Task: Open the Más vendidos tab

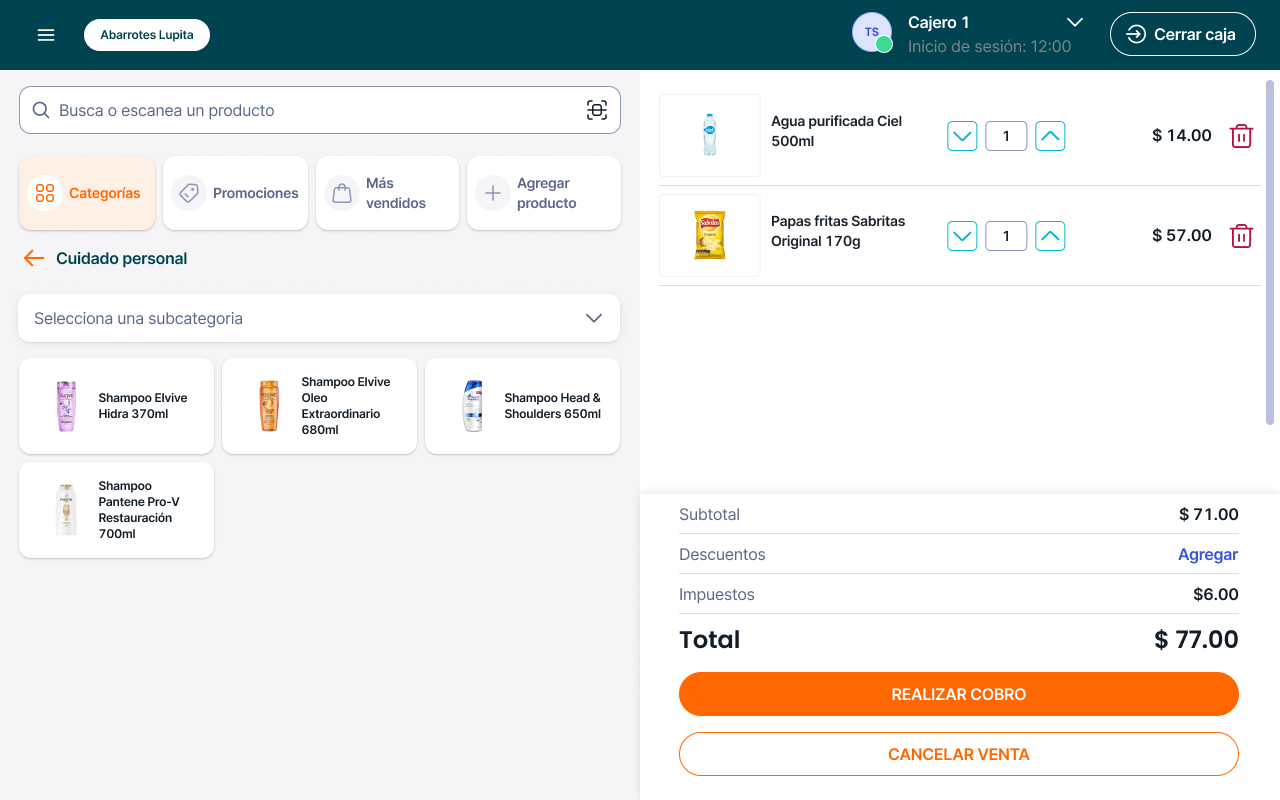Action: coord(387,193)
